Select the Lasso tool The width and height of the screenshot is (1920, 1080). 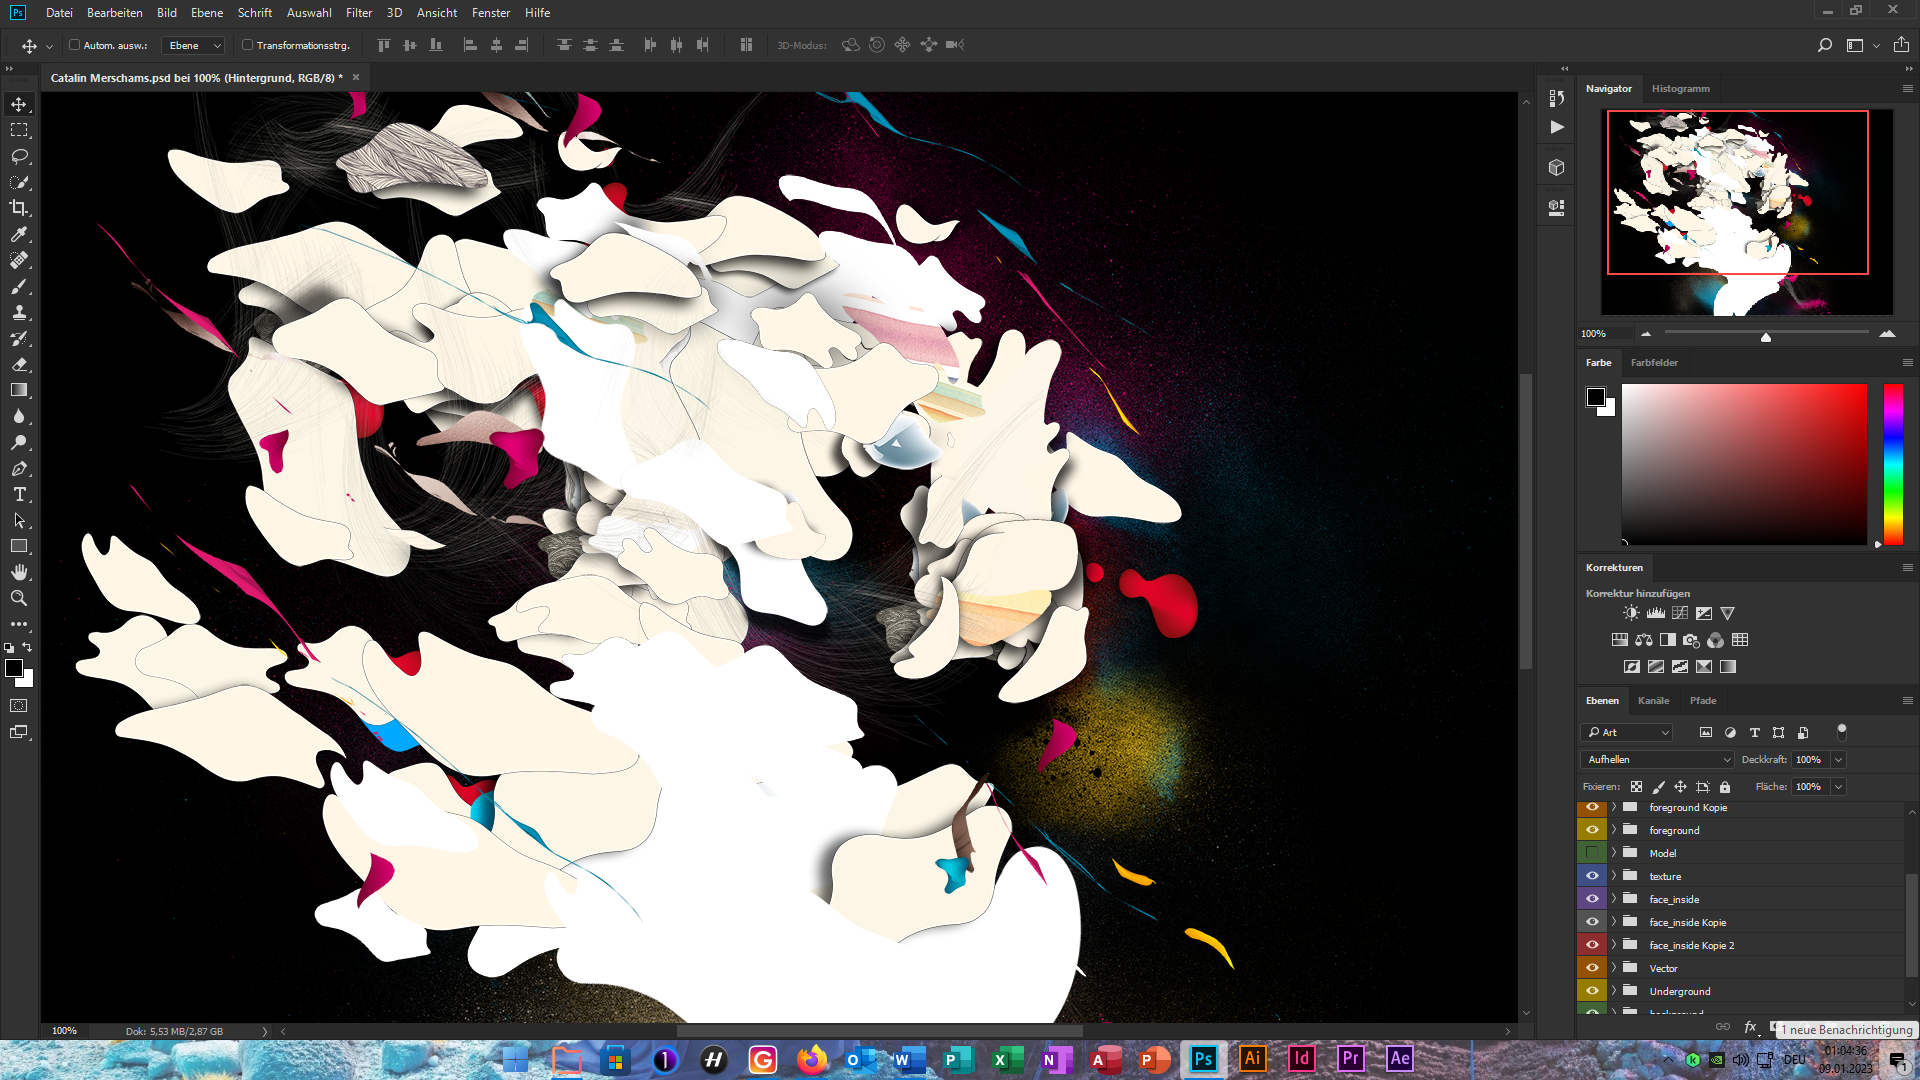pos(19,156)
